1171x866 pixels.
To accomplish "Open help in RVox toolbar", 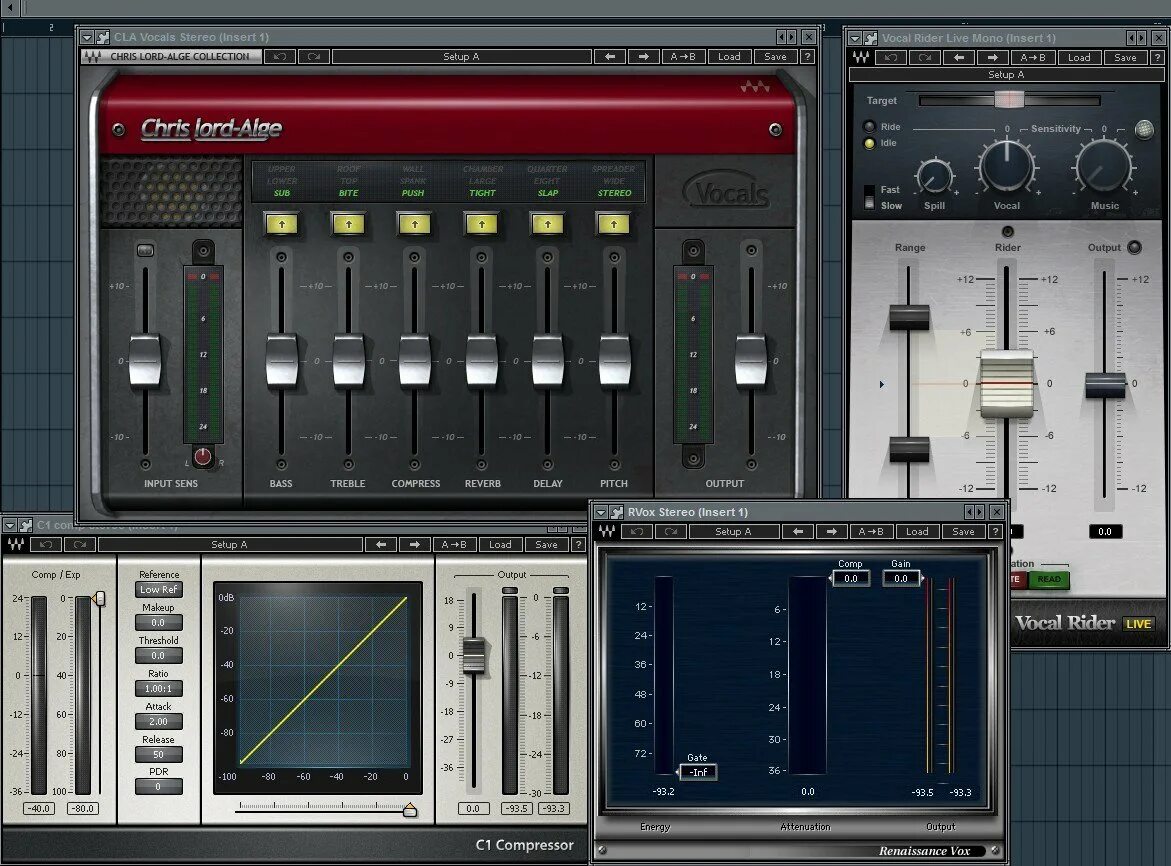I will (995, 532).
